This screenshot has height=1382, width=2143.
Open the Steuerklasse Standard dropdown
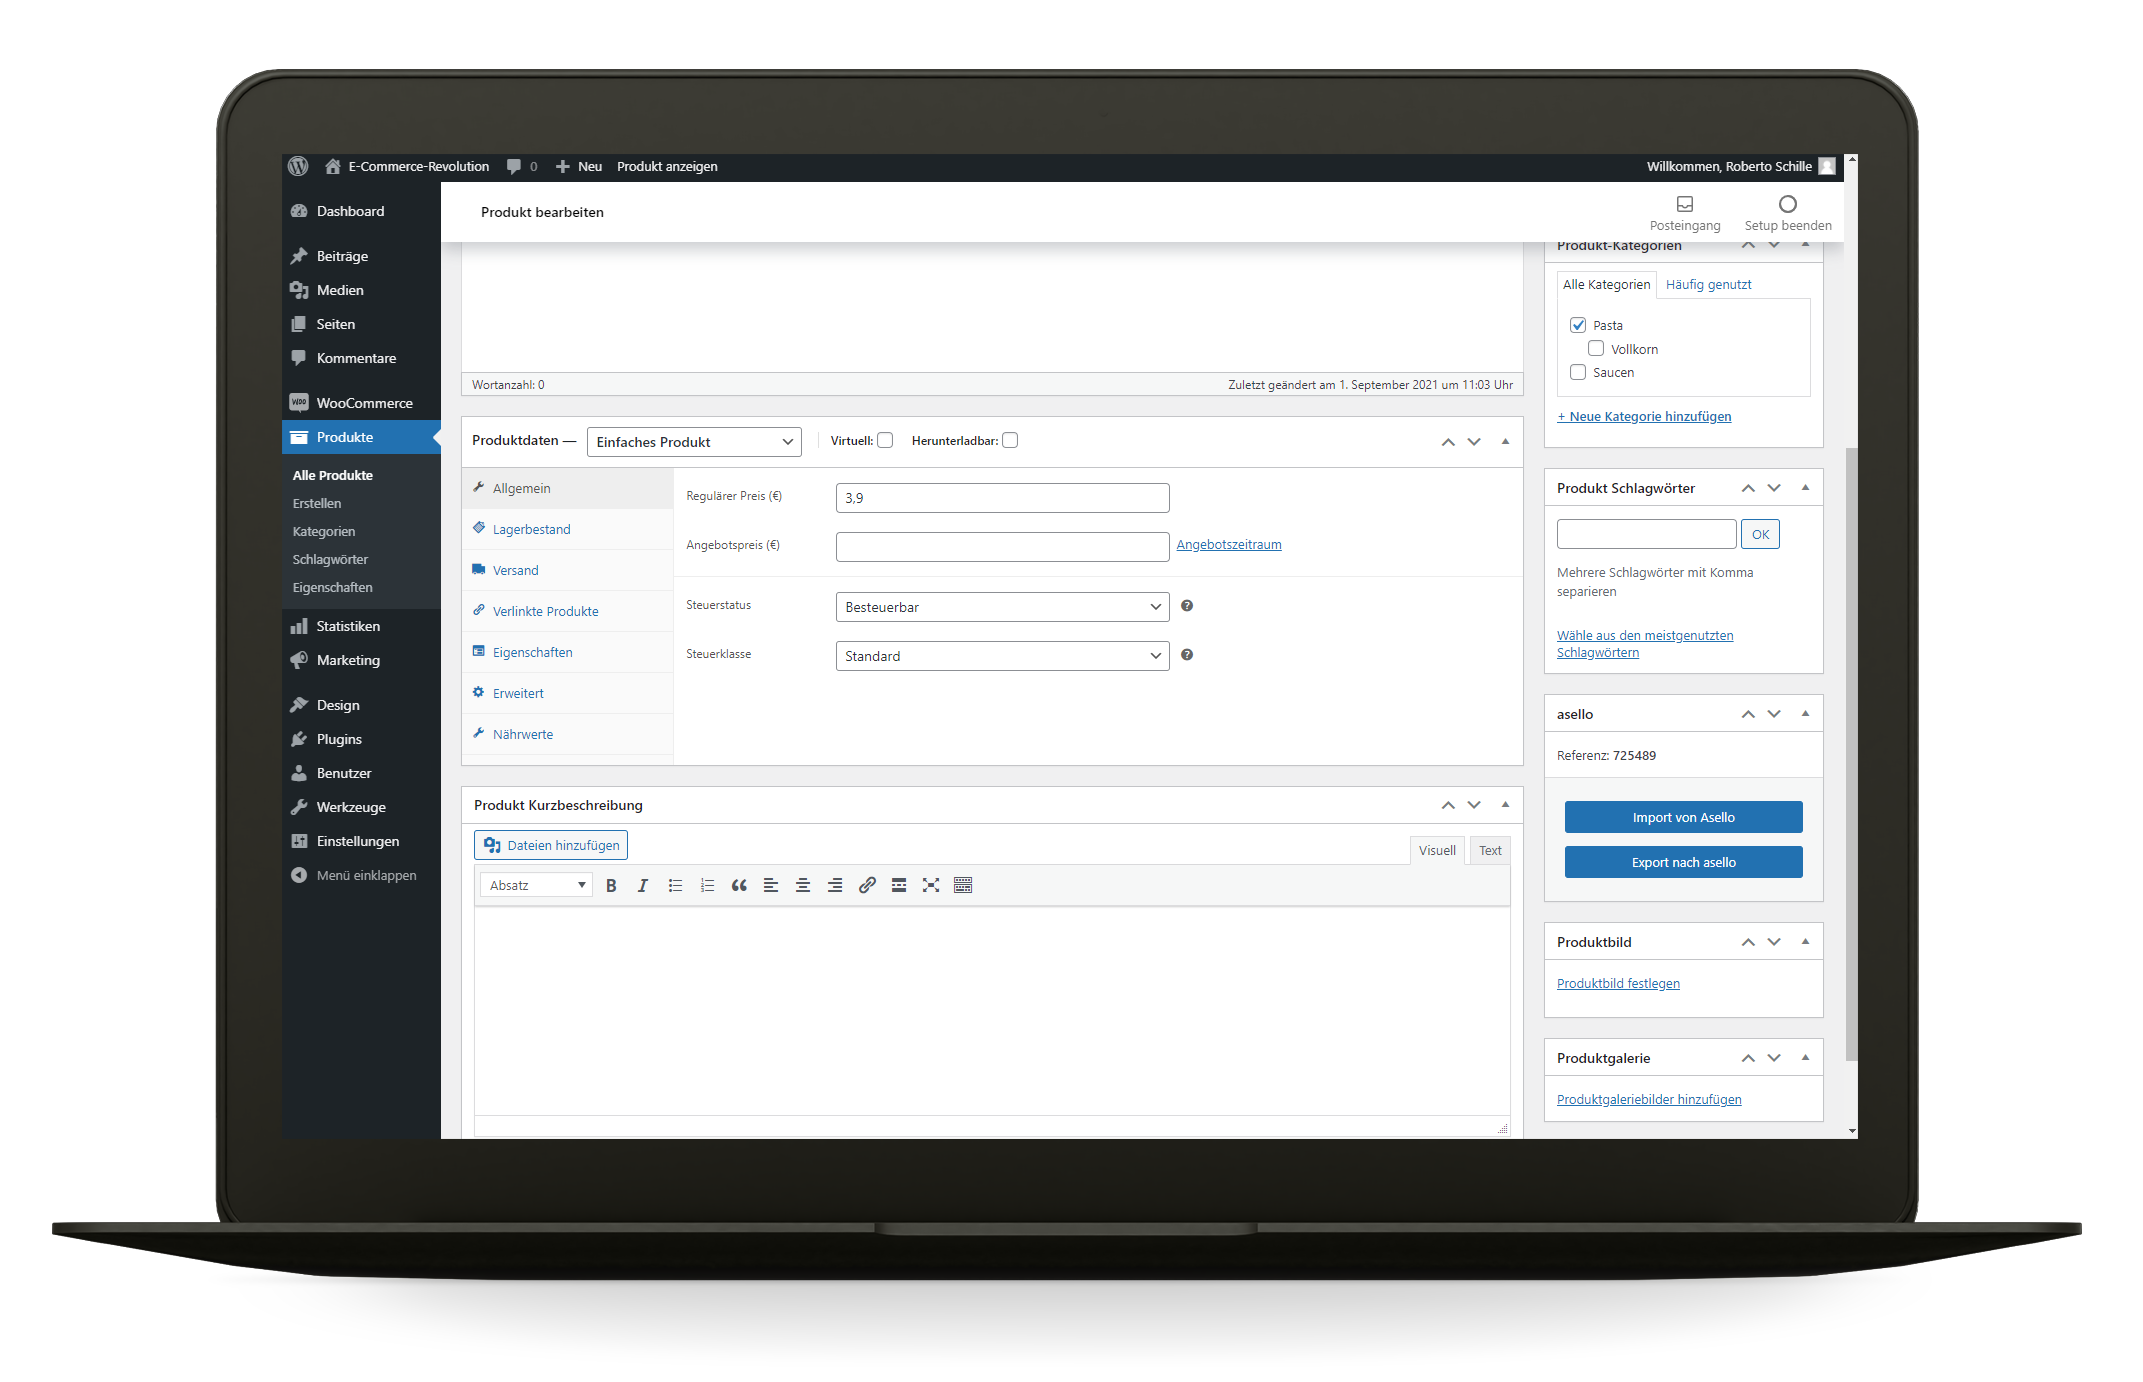coord(1002,656)
